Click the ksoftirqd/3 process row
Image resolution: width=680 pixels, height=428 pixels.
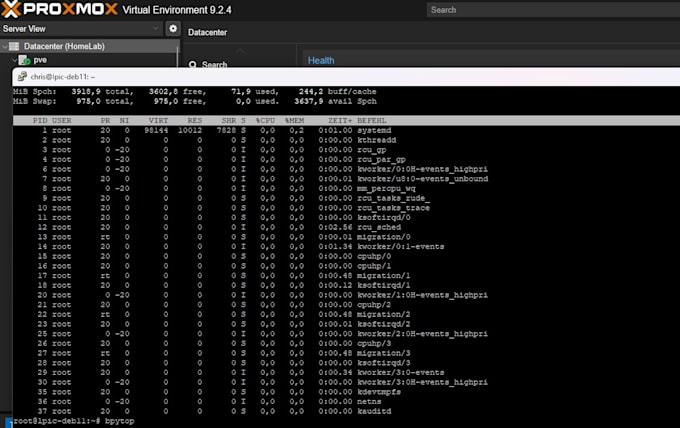pos(347,363)
